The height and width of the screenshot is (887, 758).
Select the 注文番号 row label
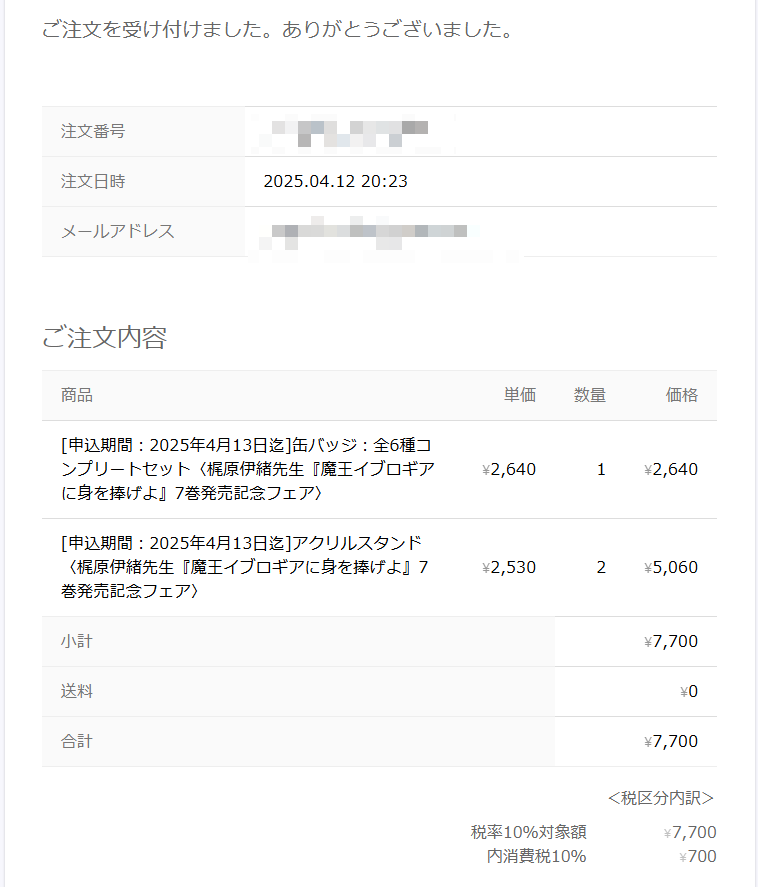(x=93, y=131)
